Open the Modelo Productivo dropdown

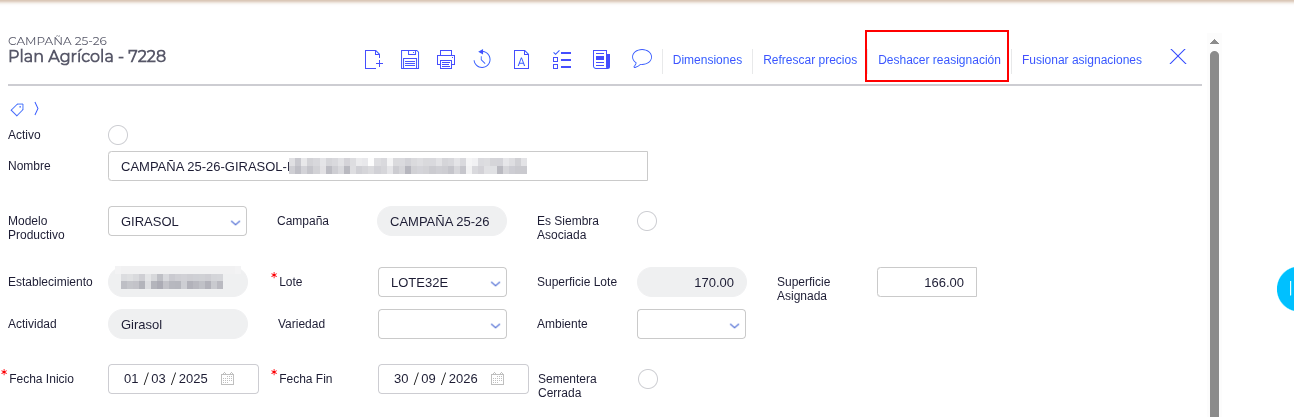click(x=177, y=221)
